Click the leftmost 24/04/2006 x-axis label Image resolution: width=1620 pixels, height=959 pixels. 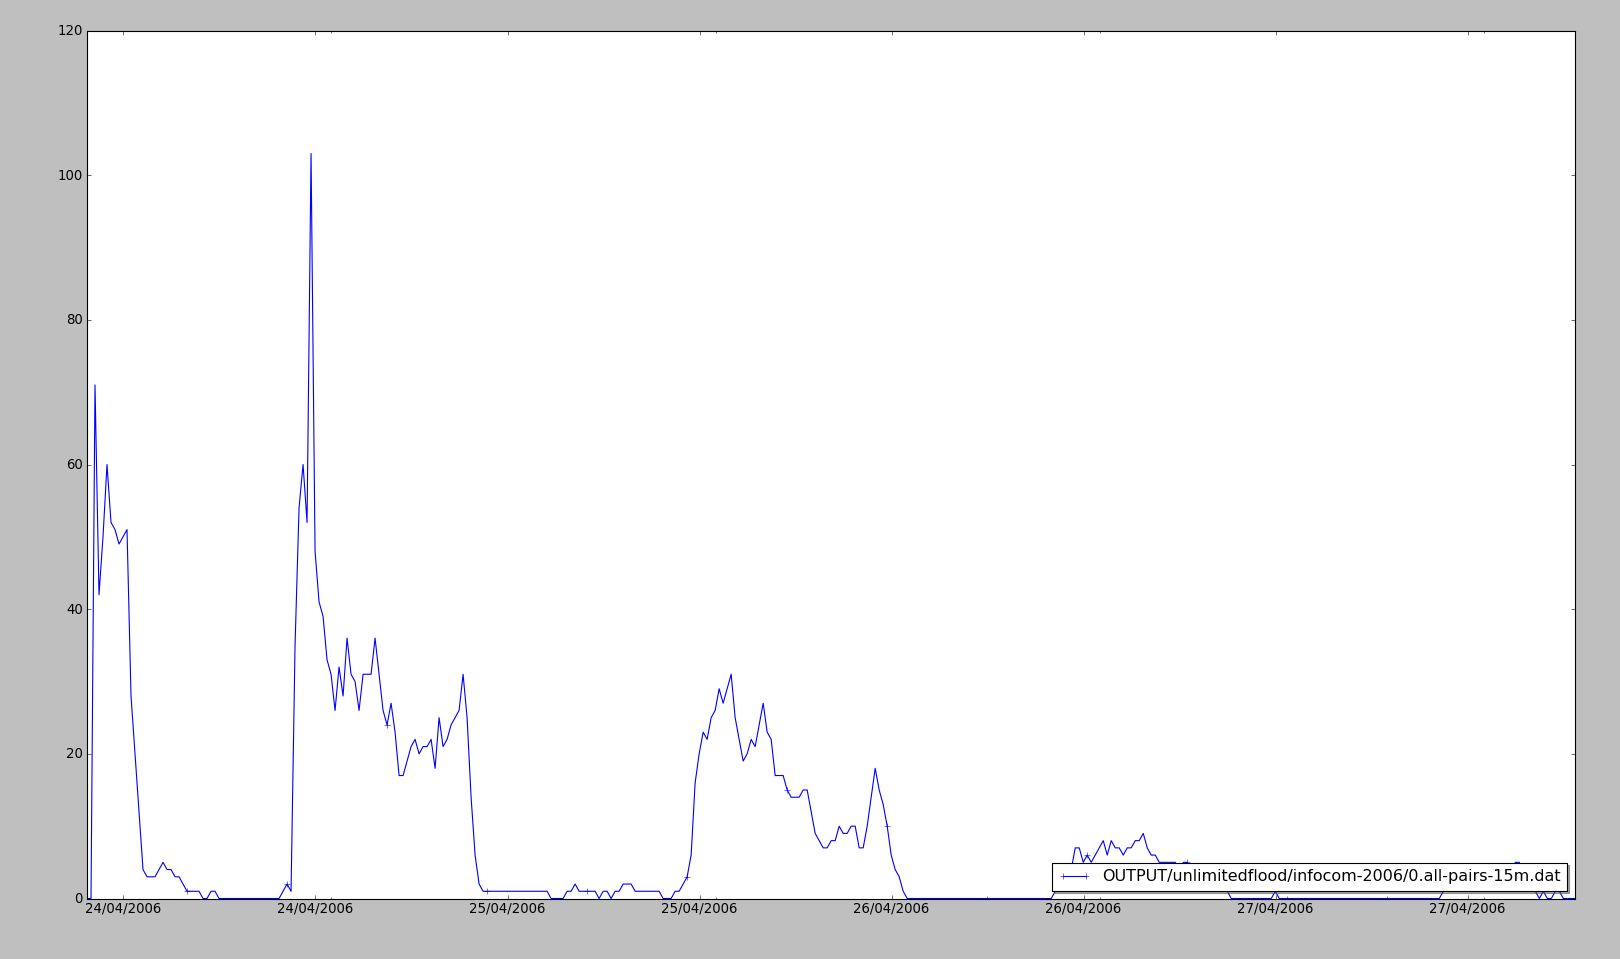pos(123,909)
